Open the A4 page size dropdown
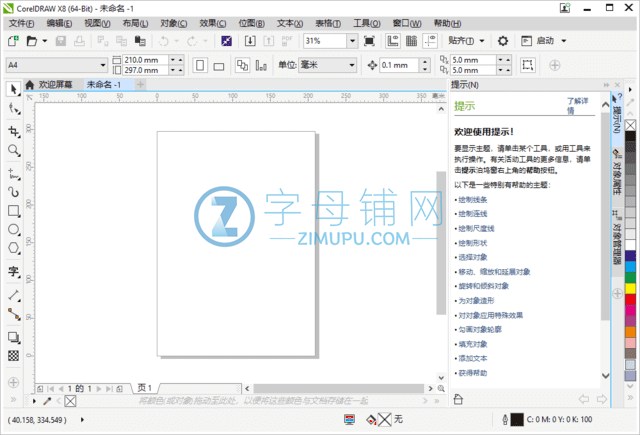Viewport: 640px width, 435px height. pyautogui.click(x=102, y=65)
